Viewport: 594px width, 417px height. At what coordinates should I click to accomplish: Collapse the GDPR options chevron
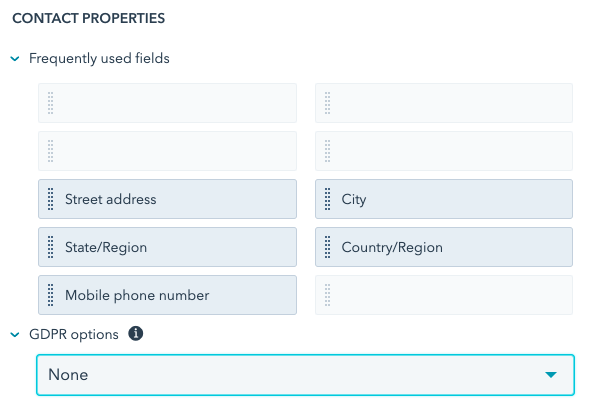tap(15, 334)
